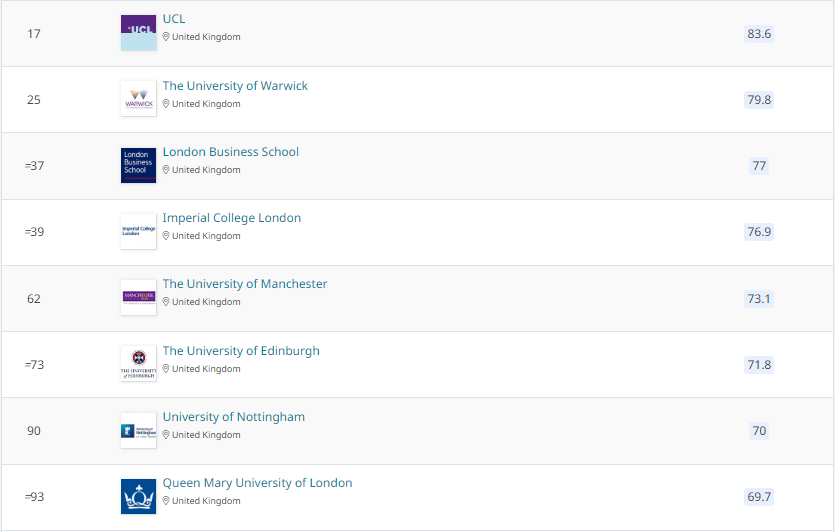Open Queen Mary University of London link
The height and width of the screenshot is (532, 835).
tap(257, 483)
